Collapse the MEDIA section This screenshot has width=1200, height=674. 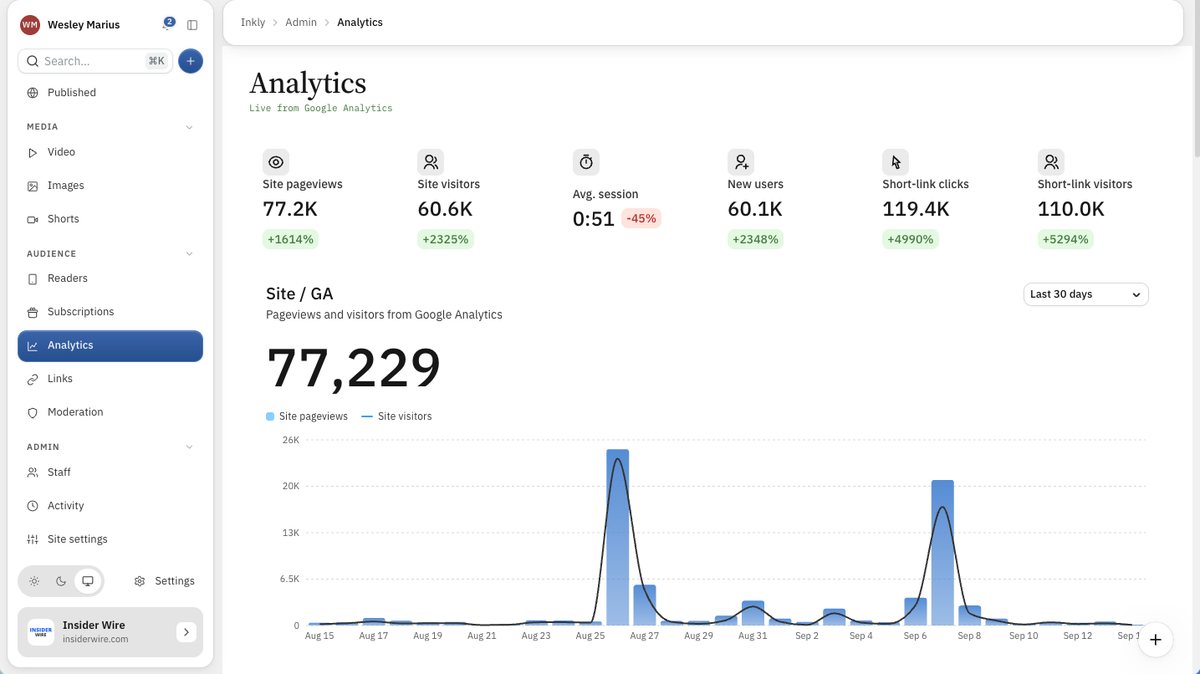tap(189, 127)
